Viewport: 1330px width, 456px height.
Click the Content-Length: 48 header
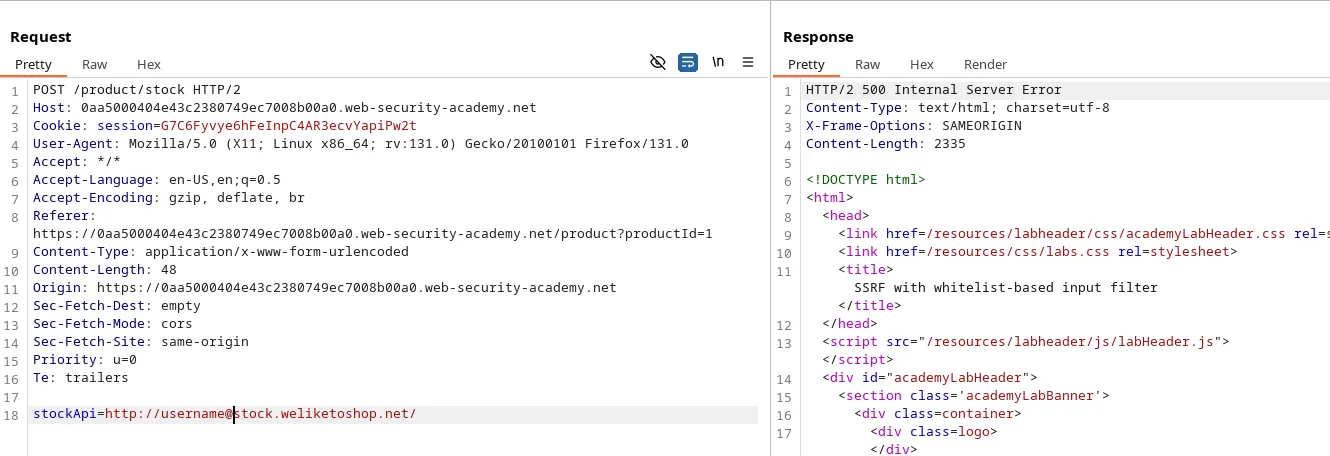point(105,270)
